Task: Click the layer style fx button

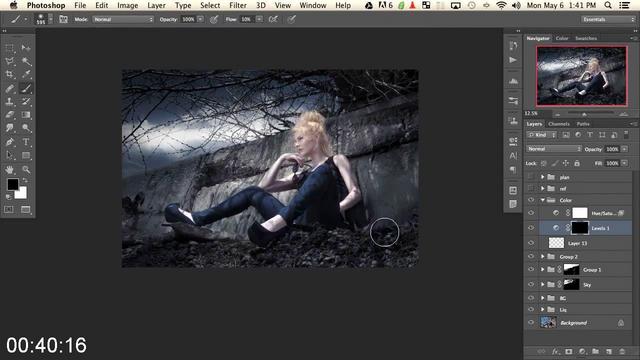Action: (x=555, y=351)
